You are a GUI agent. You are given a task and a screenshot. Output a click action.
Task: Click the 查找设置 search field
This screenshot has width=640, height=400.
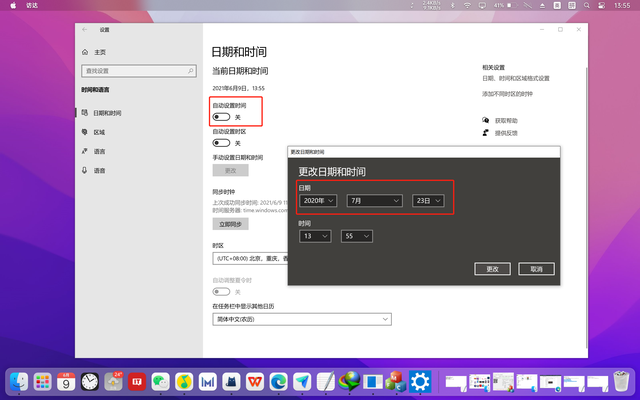(139, 71)
